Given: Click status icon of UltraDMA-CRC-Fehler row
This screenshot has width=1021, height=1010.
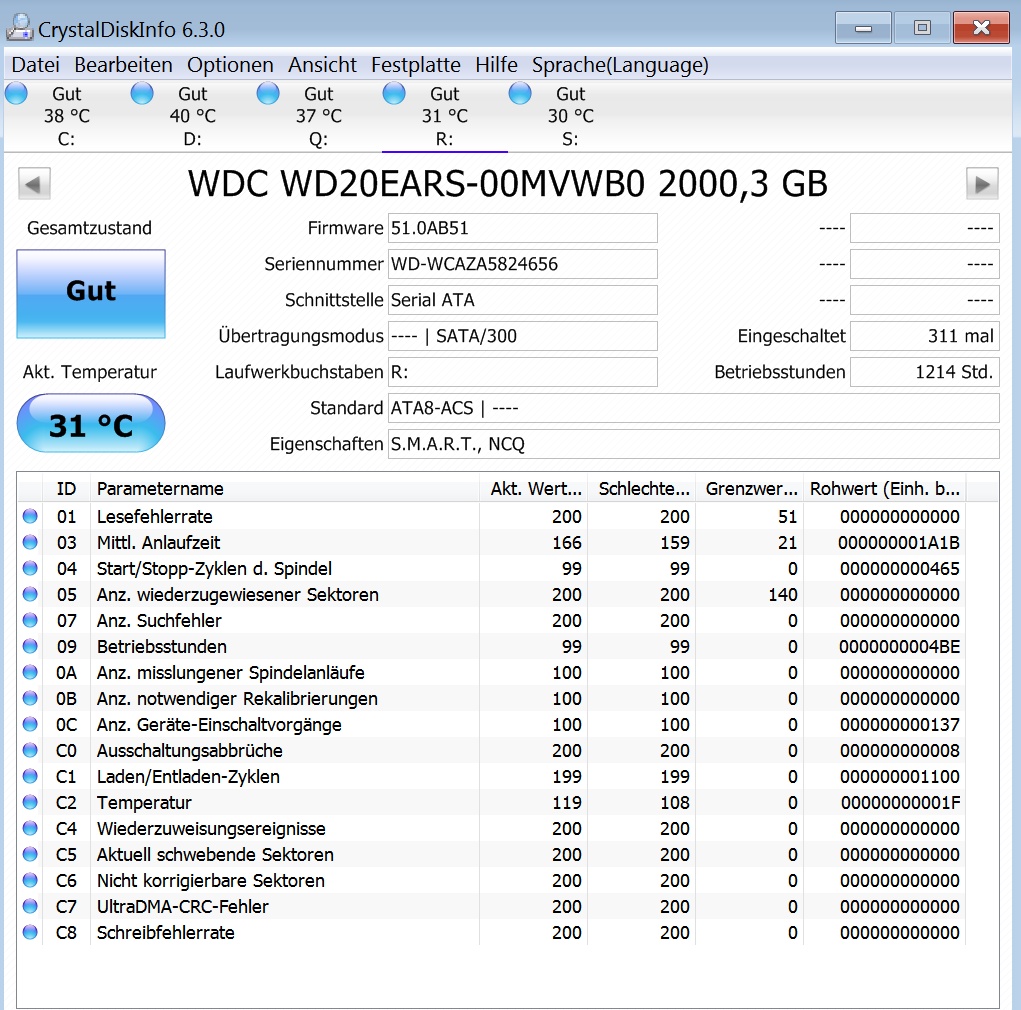Looking at the screenshot, I should click(x=30, y=906).
